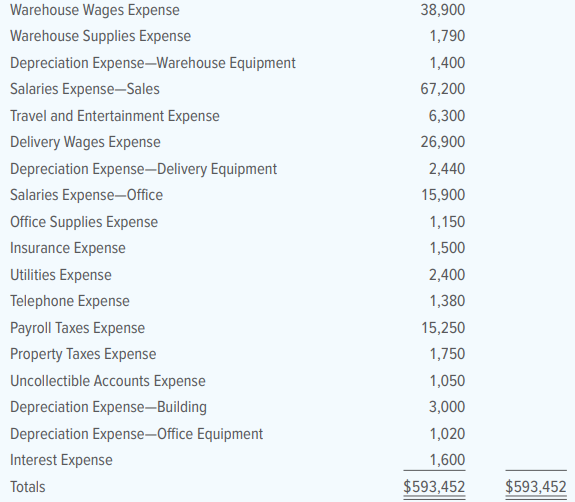Click the Warehouse Supplies Expense row label
Image resolution: width=575 pixels, height=502 pixels.
(100, 36)
